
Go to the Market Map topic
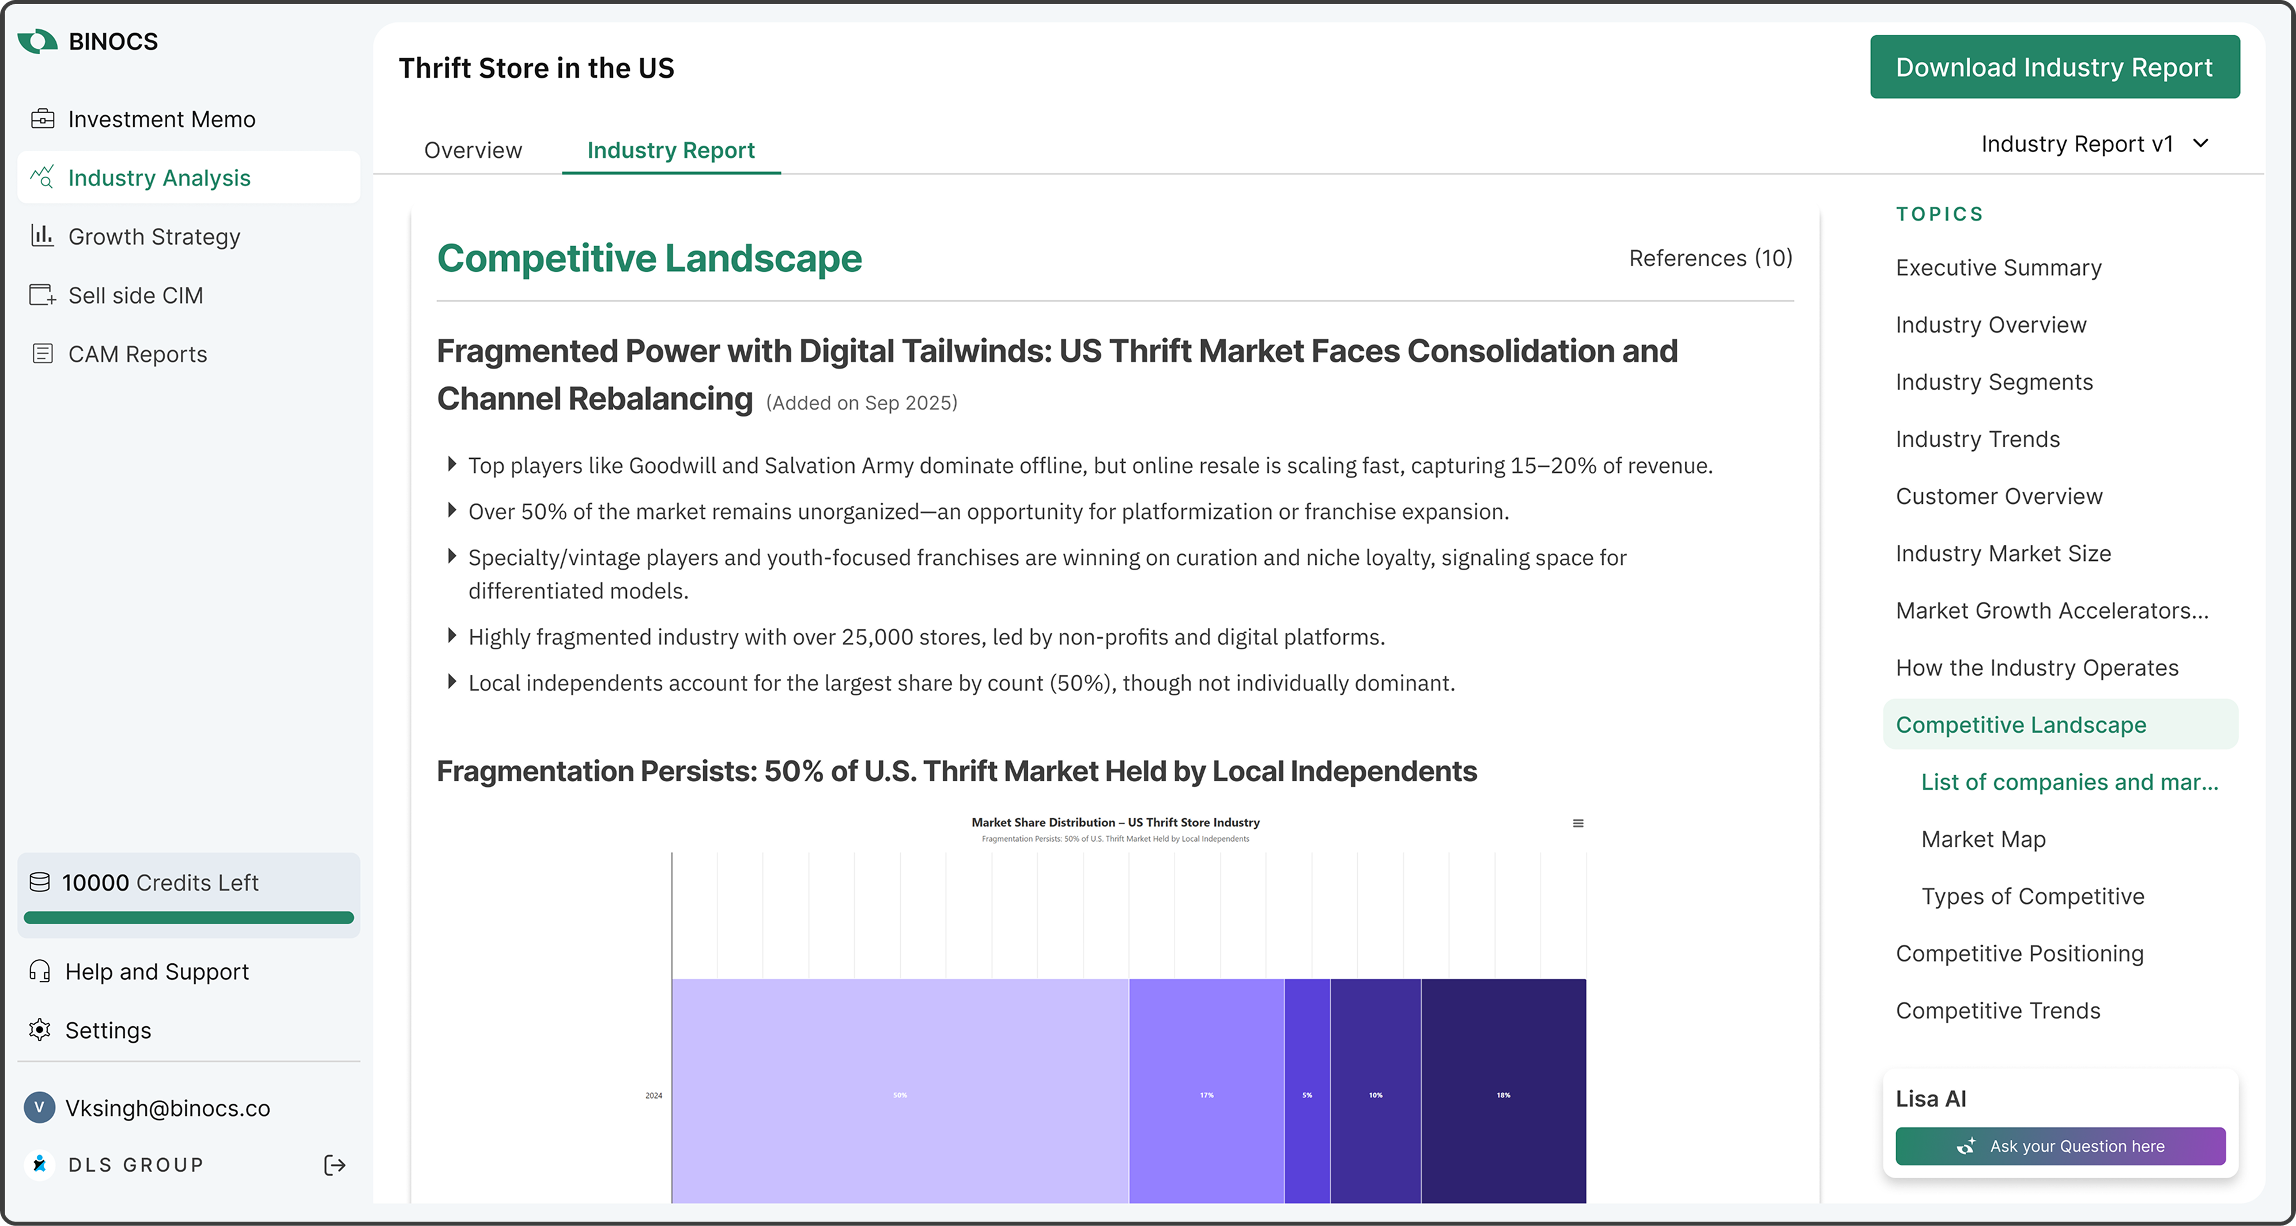(x=1983, y=839)
